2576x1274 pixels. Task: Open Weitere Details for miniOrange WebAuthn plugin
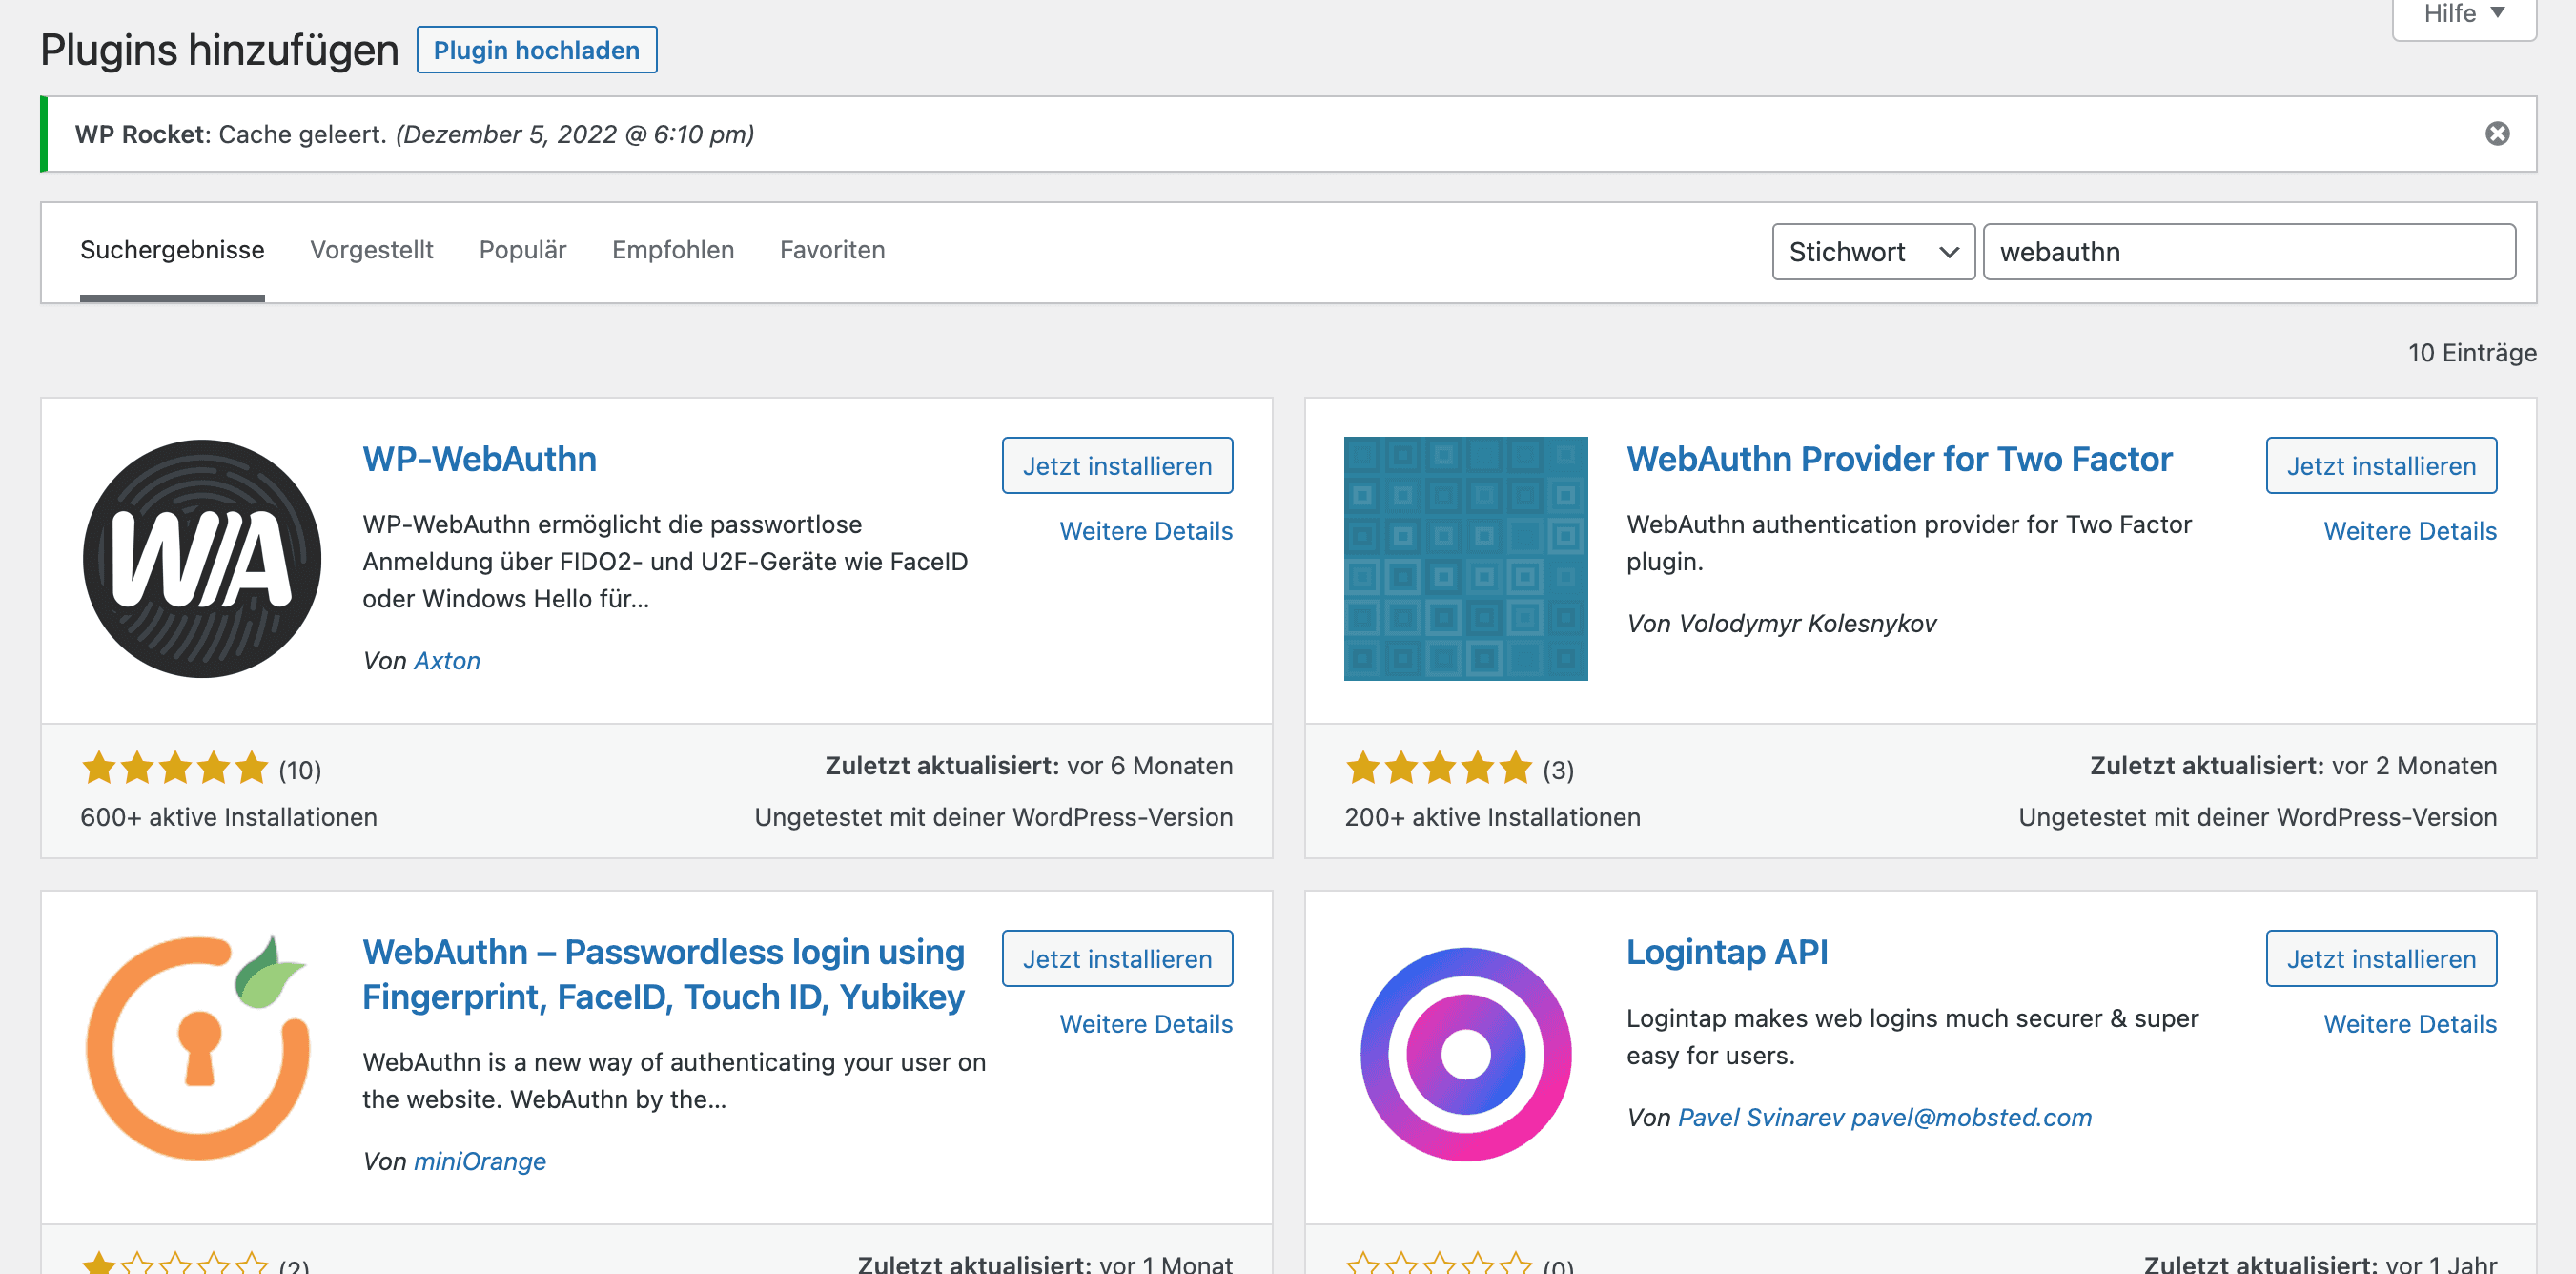coord(1146,1024)
